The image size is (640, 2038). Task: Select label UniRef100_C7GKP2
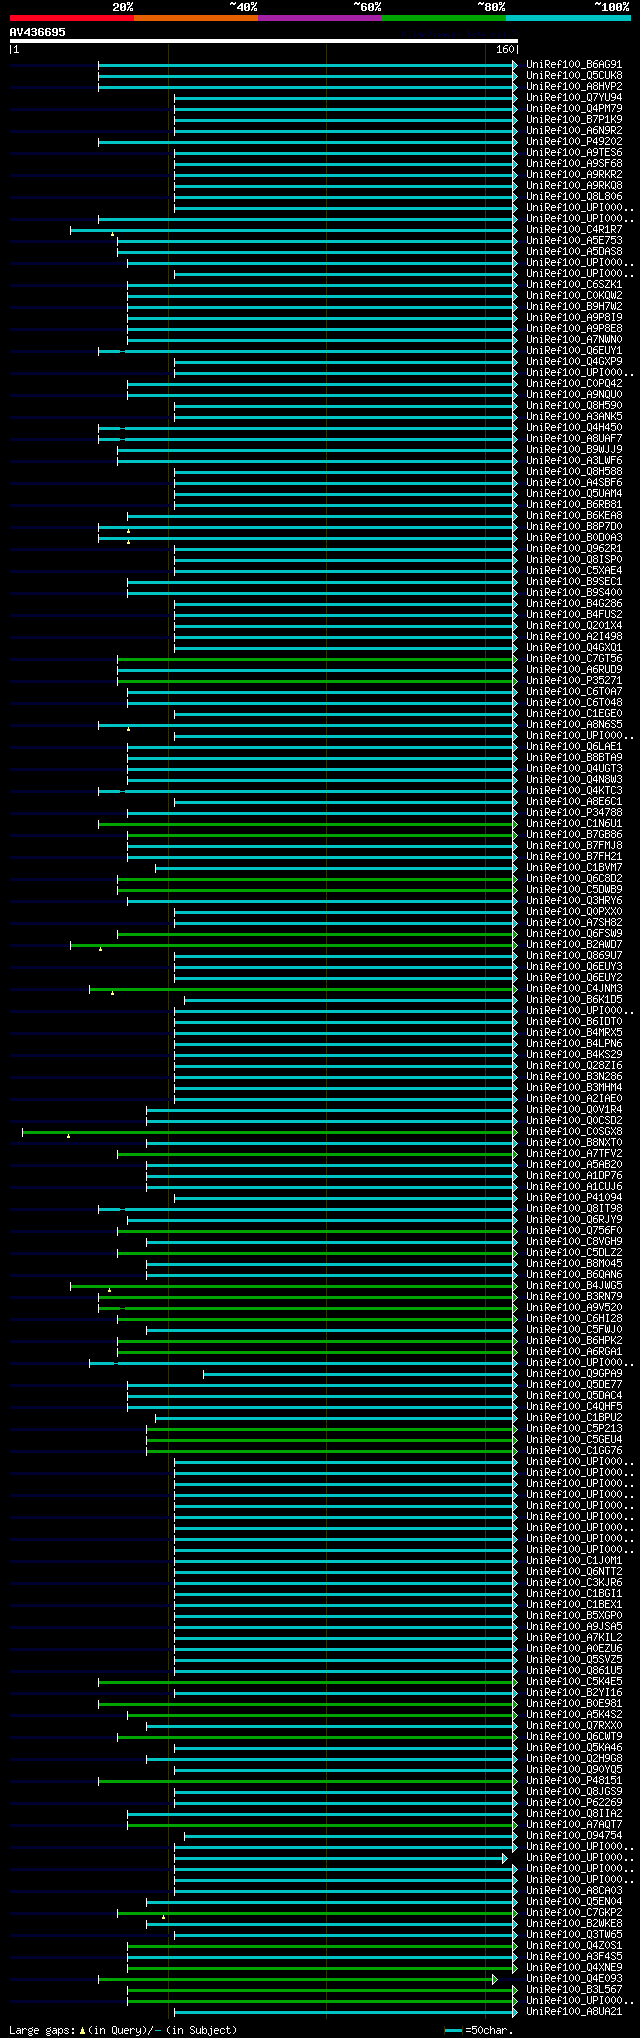(x=574, y=1913)
